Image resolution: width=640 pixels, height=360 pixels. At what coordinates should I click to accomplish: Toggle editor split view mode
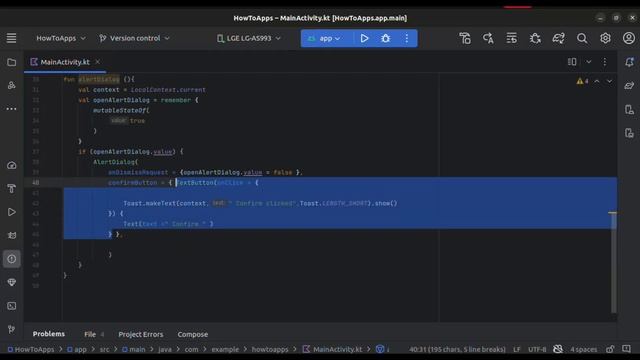pyautogui.click(x=572, y=62)
